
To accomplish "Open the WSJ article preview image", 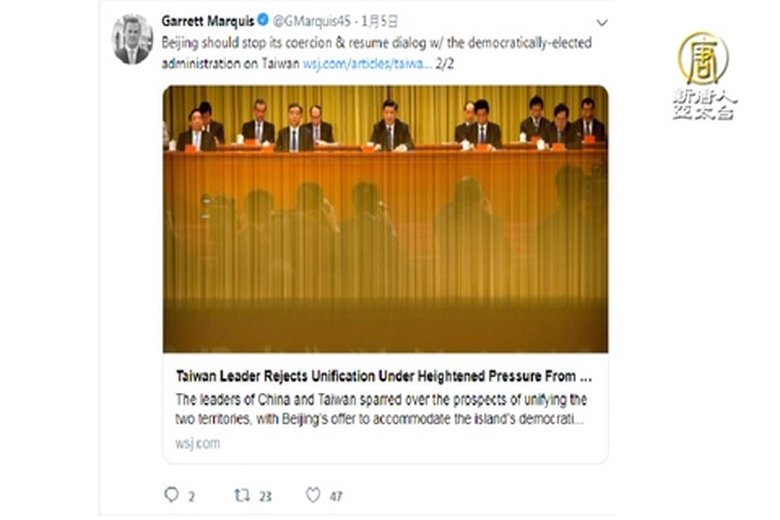I will 385,218.
